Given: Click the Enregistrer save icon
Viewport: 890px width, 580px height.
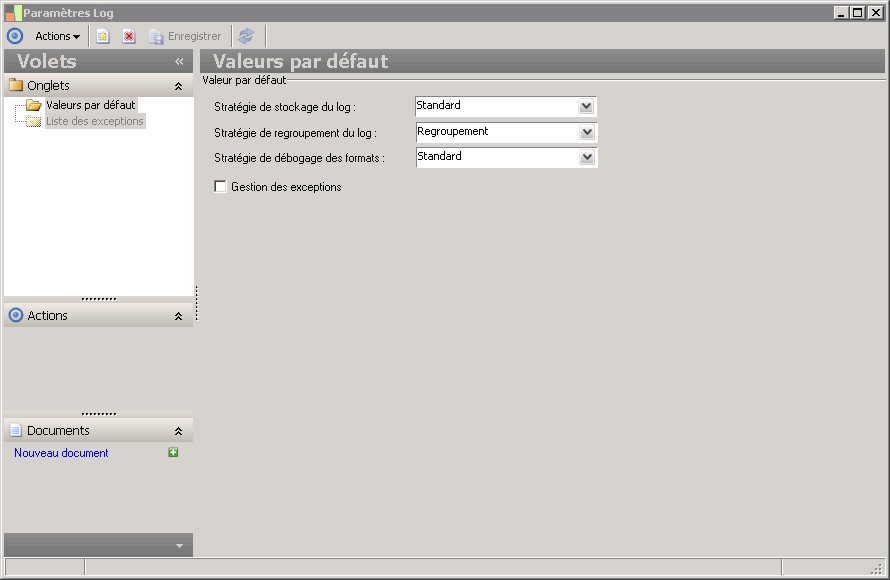Looking at the screenshot, I should pyautogui.click(x=156, y=36).
